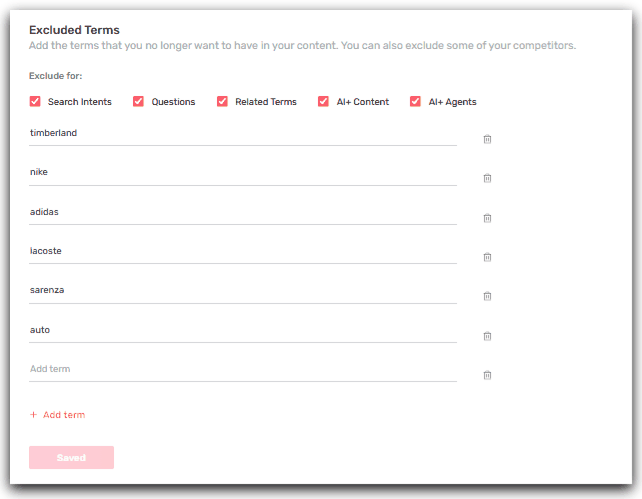Delete the timberland excluded term

[x=487, y=139]
